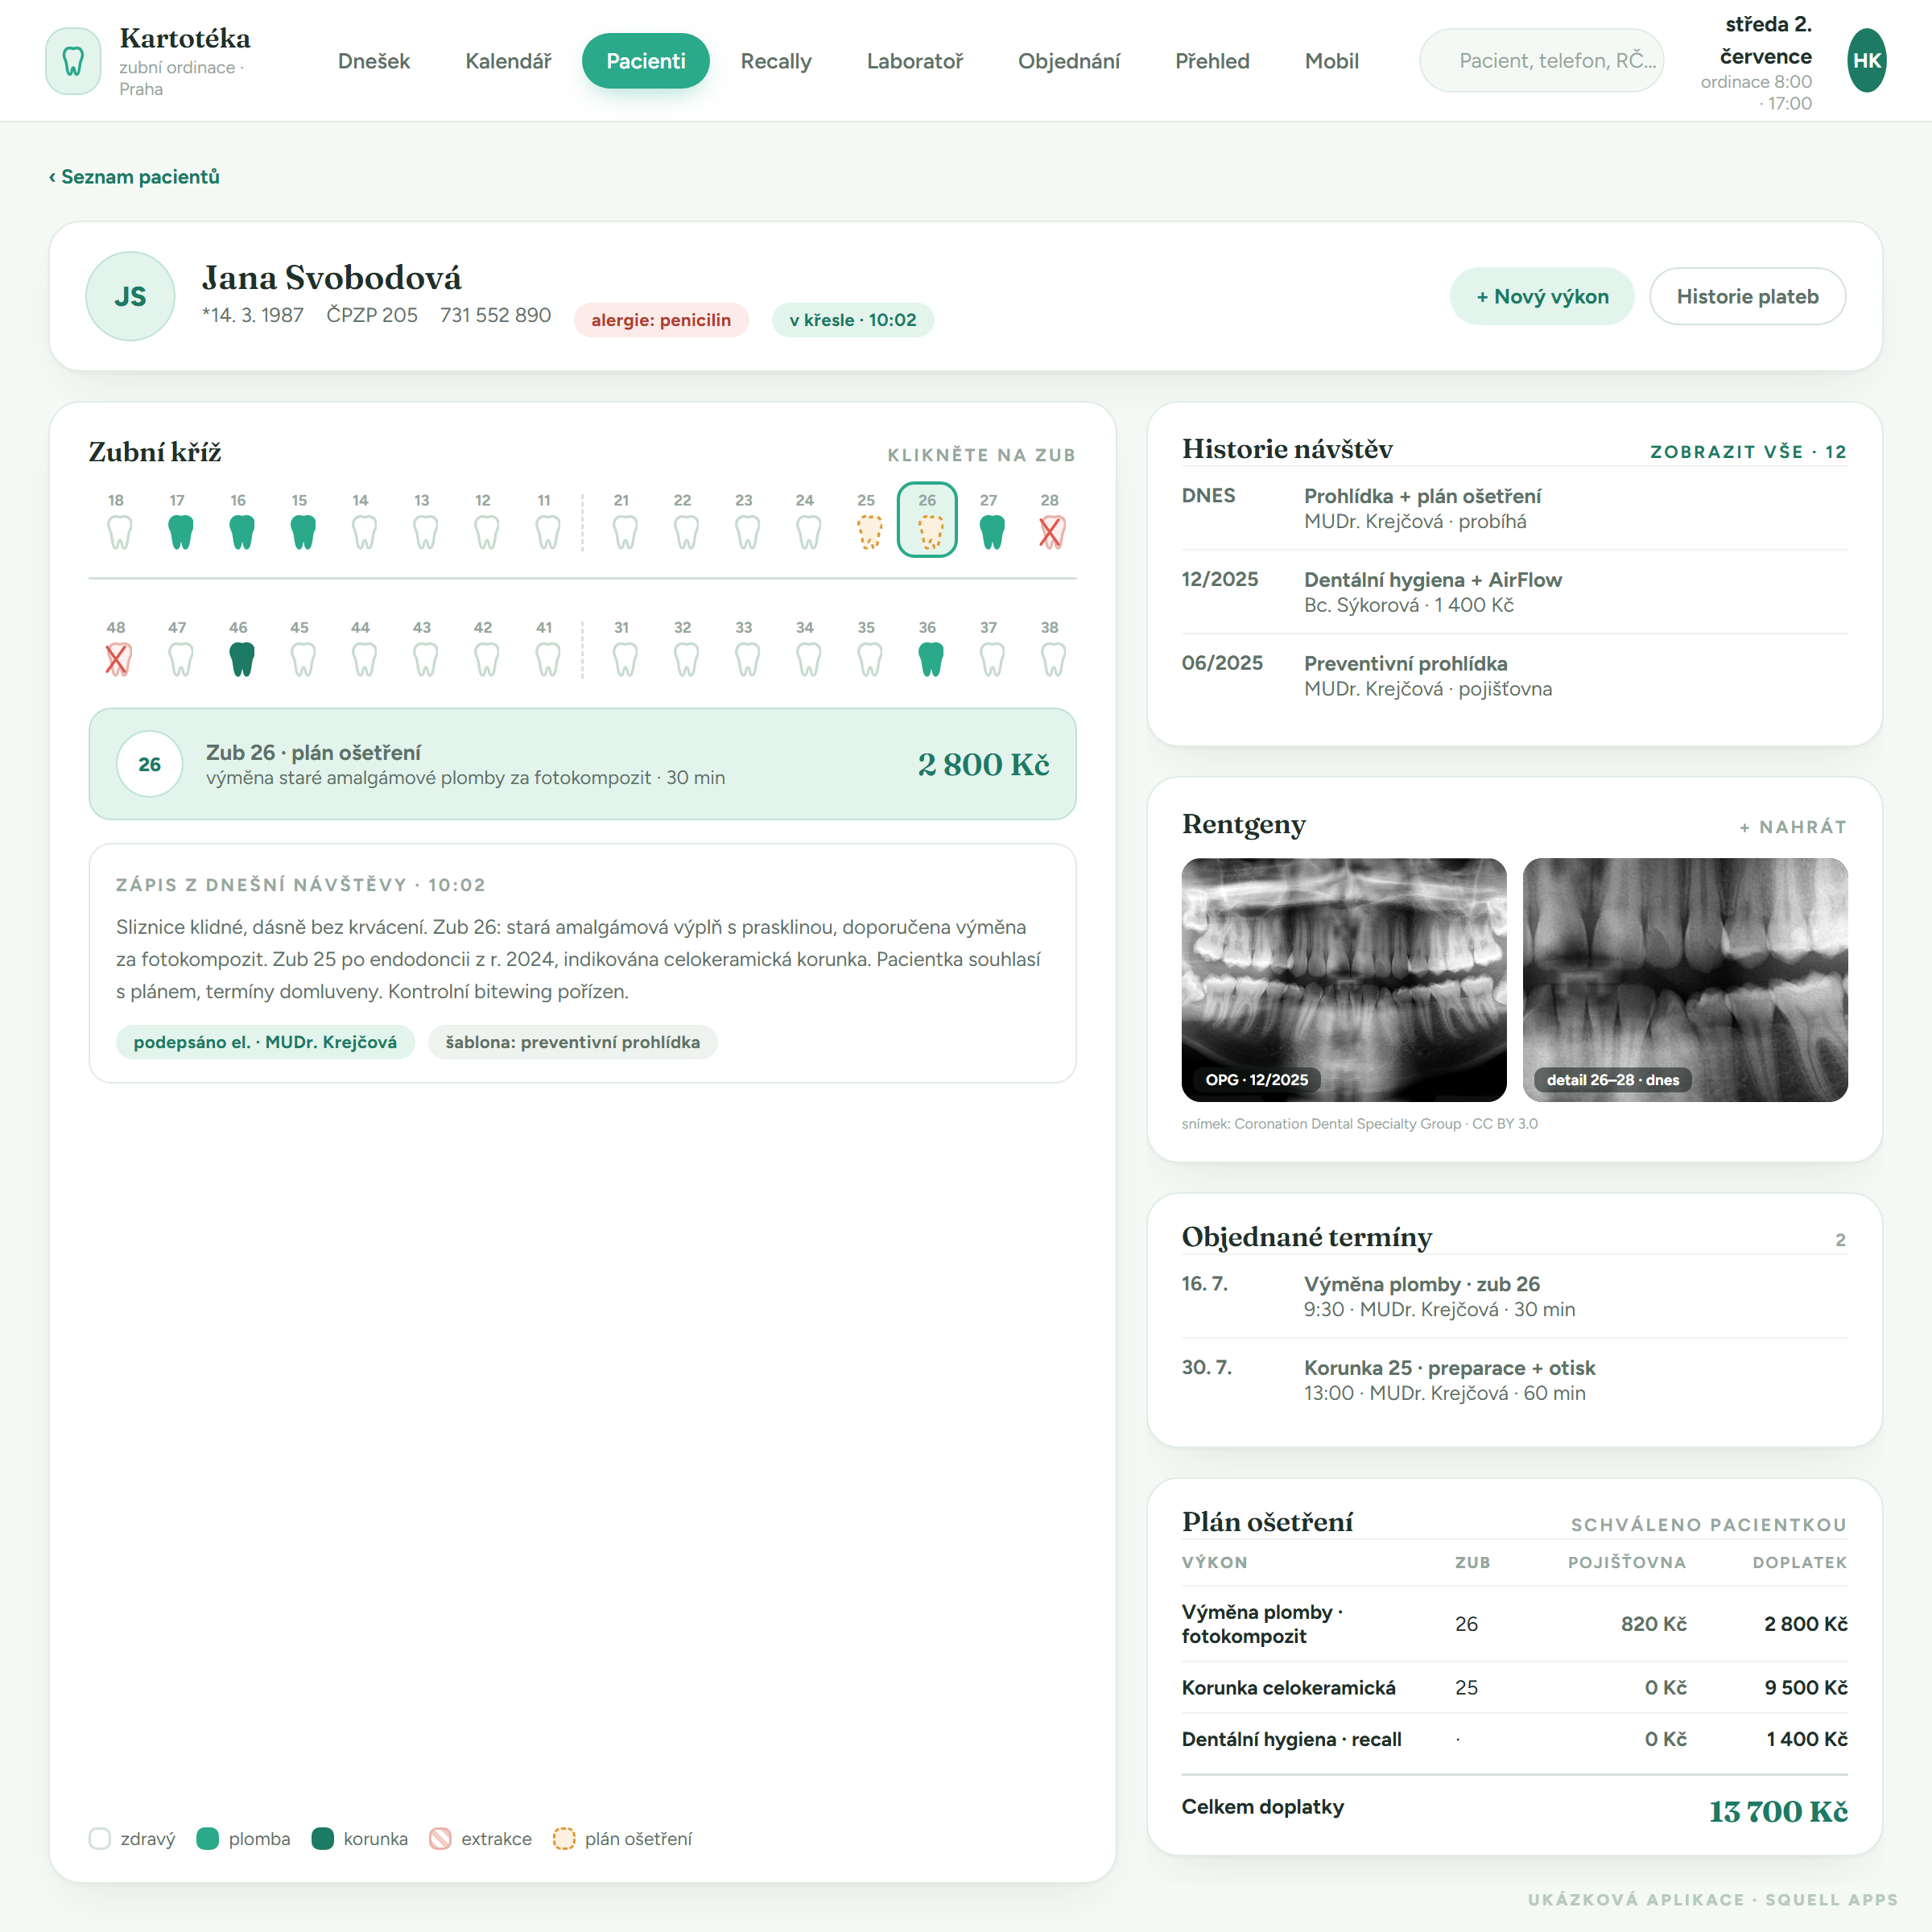Select filled tooth 16 icon

(x=241, y=532)
